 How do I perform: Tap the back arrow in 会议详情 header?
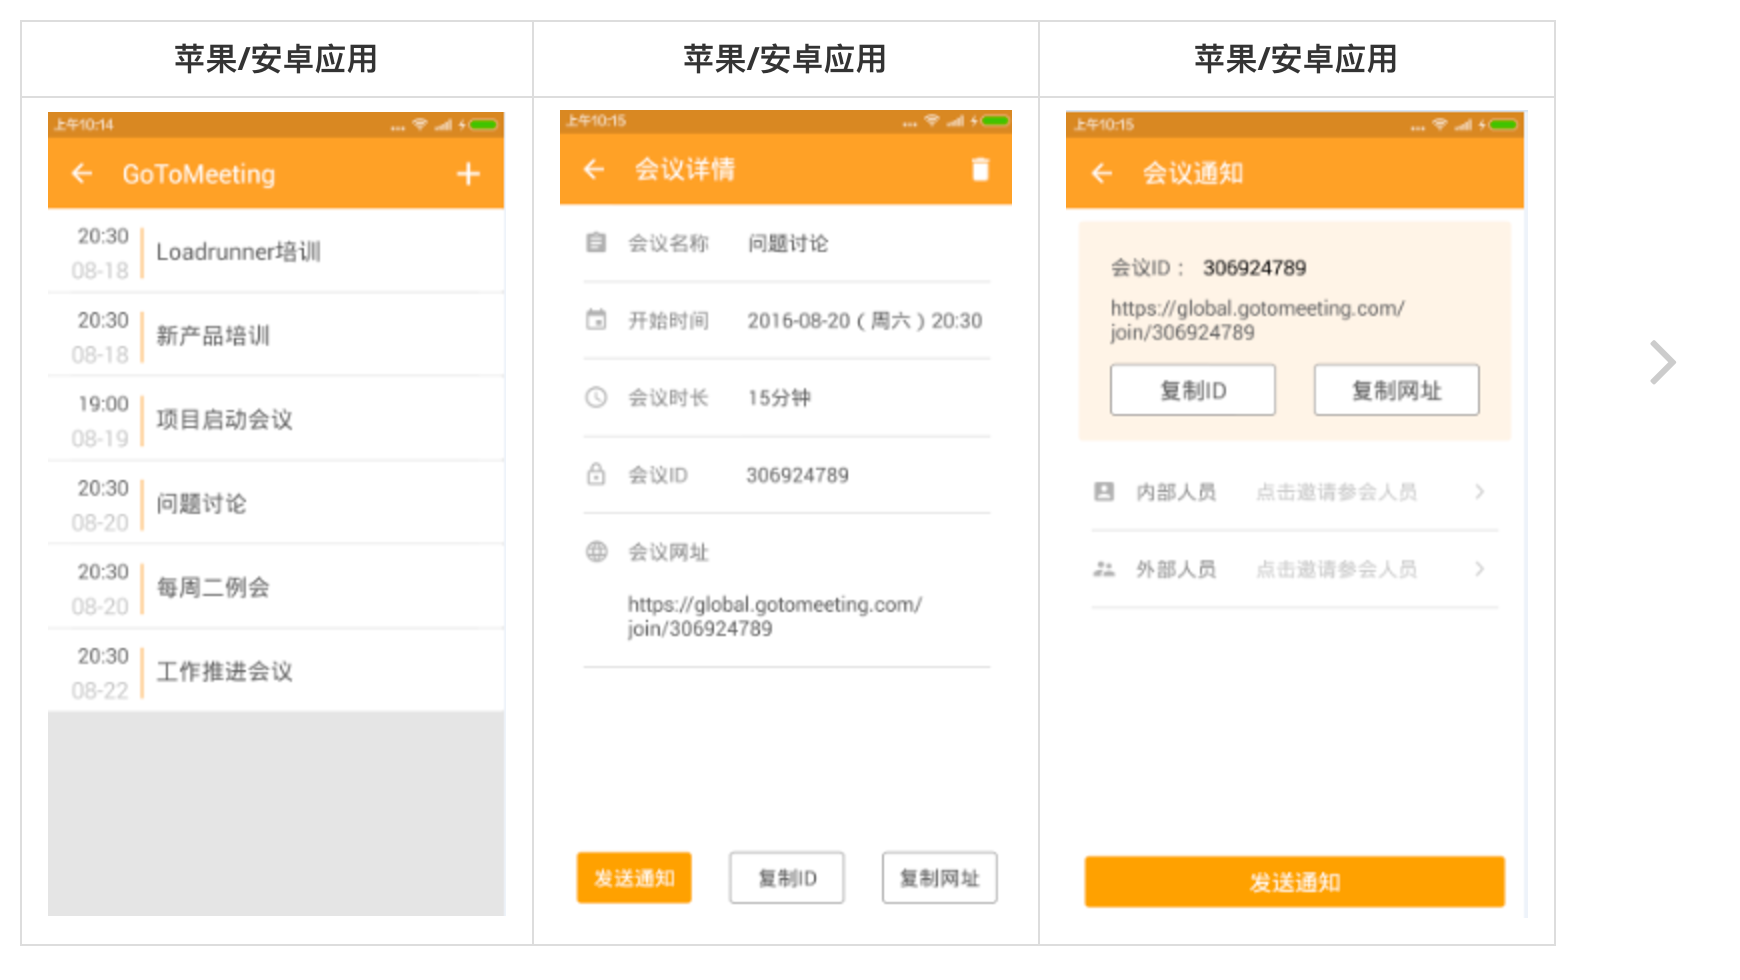594,169
